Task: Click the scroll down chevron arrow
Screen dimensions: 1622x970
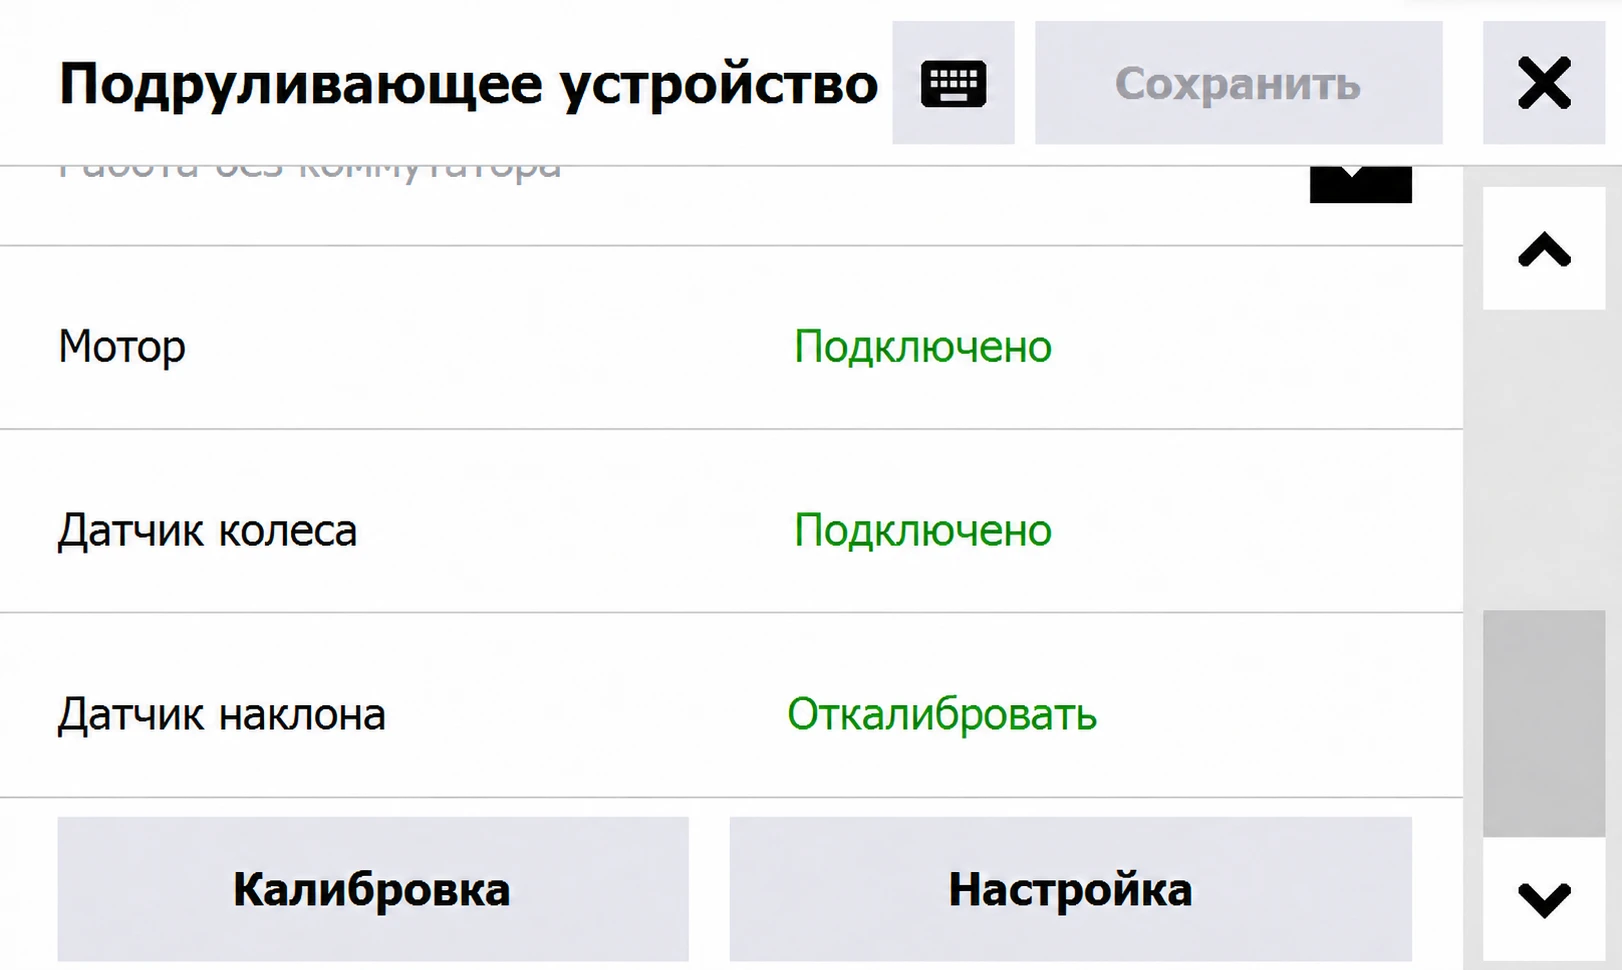Action: (x=1544, y=899)
